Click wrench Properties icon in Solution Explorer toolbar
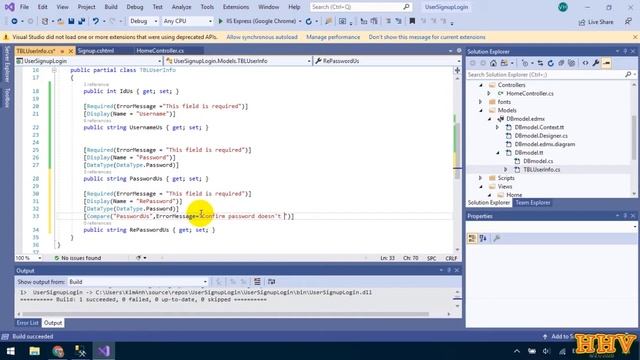Viewport: 640px width, 360px height. [596, 63]
